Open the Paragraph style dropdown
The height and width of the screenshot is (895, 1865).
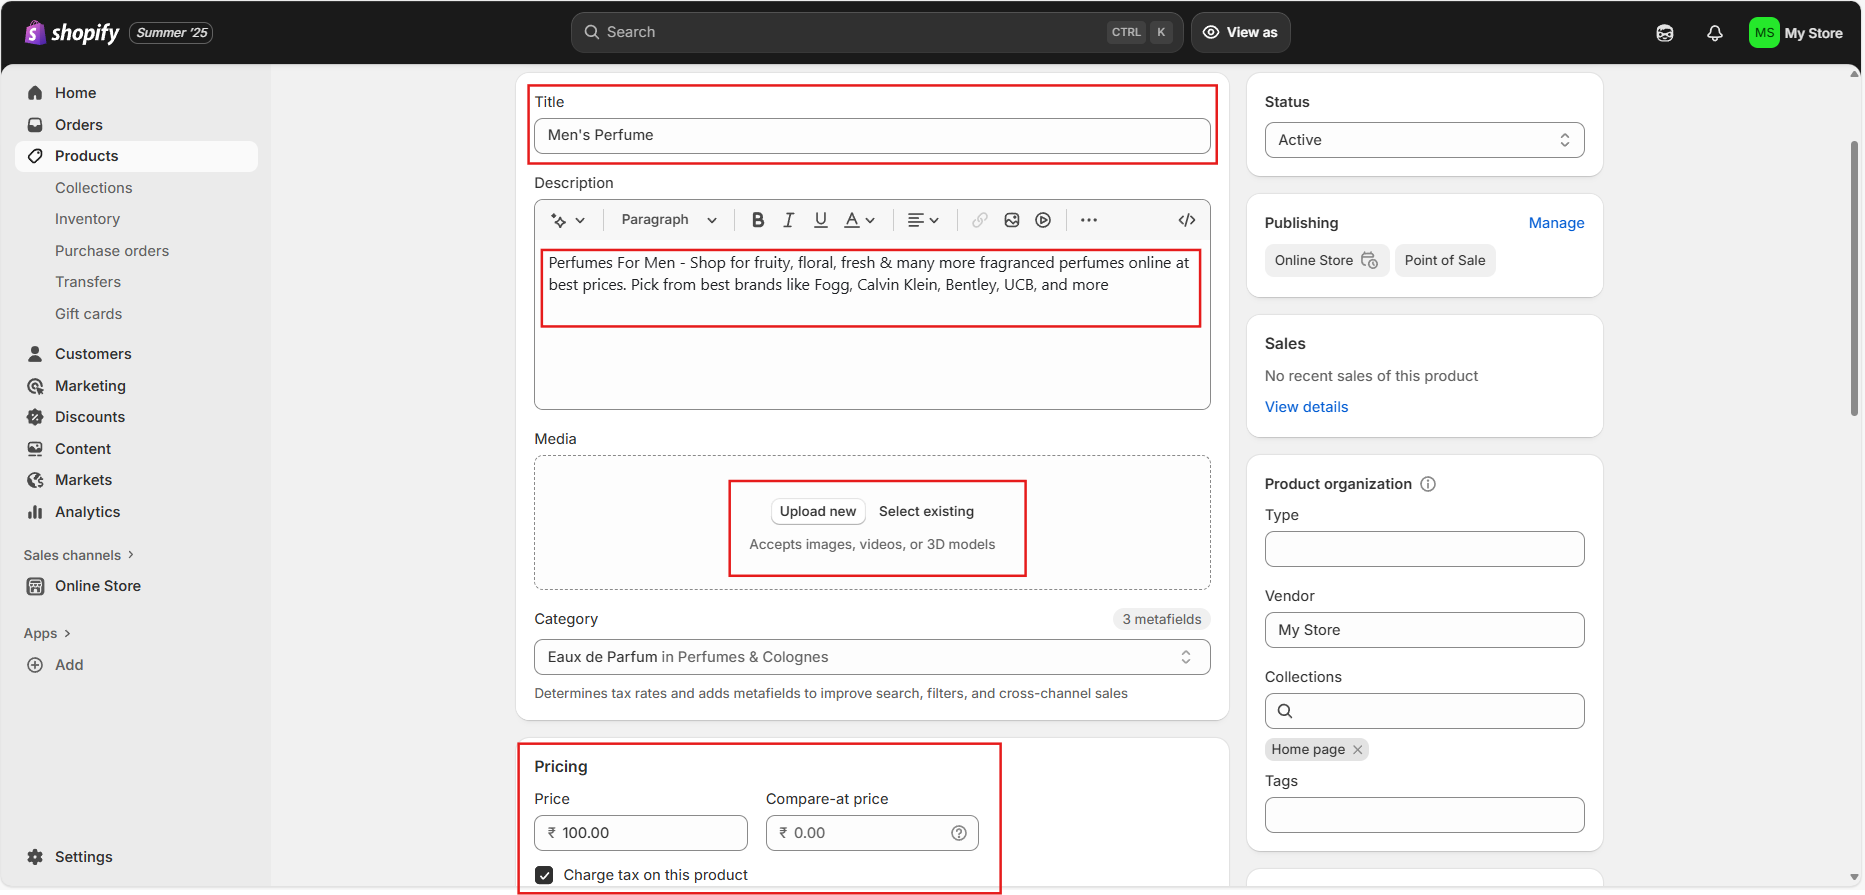click(669, 220)
